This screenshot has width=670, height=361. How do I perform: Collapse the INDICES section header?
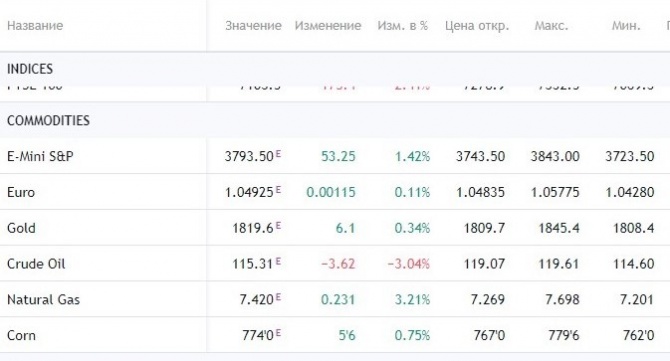[x=30, y=69]
